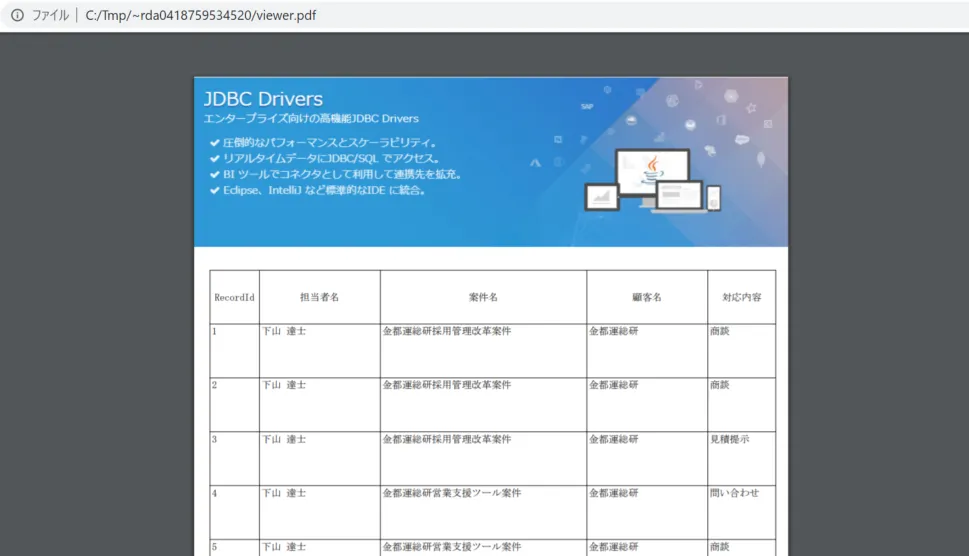The width and height of the screenshot is (969, 556).
Task: Click the 案件名 column header
Action: pos(483,298)
